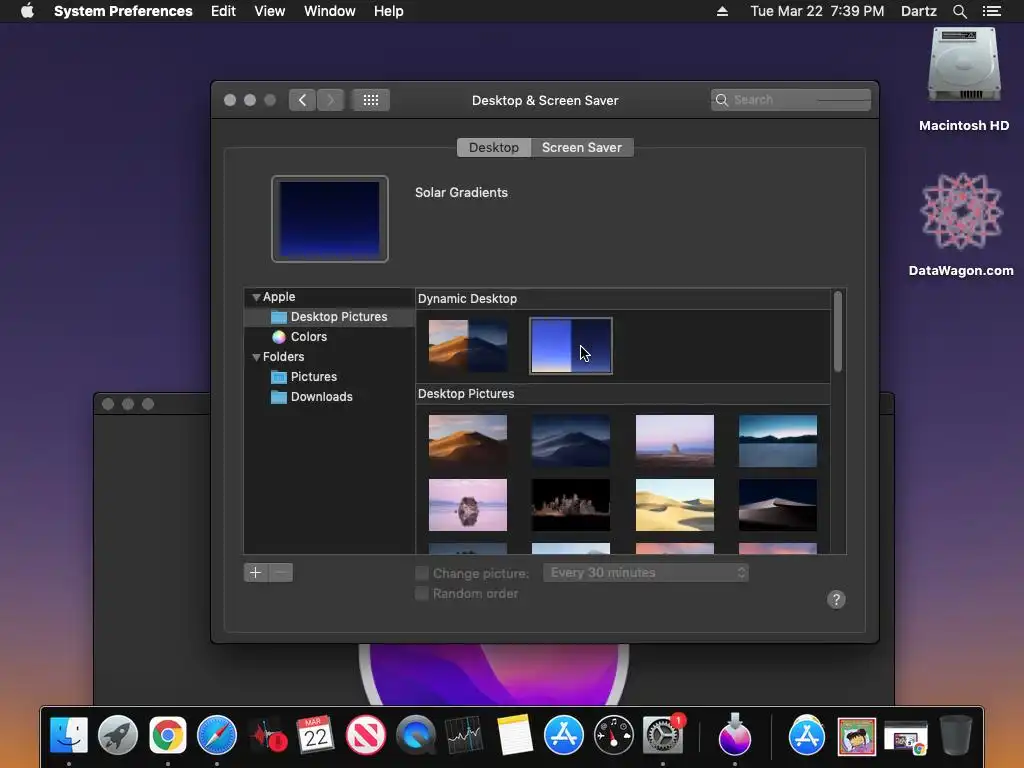Click the date and time in menu bar
This screenshot has height=768, width=1024.
coord(817,11)
